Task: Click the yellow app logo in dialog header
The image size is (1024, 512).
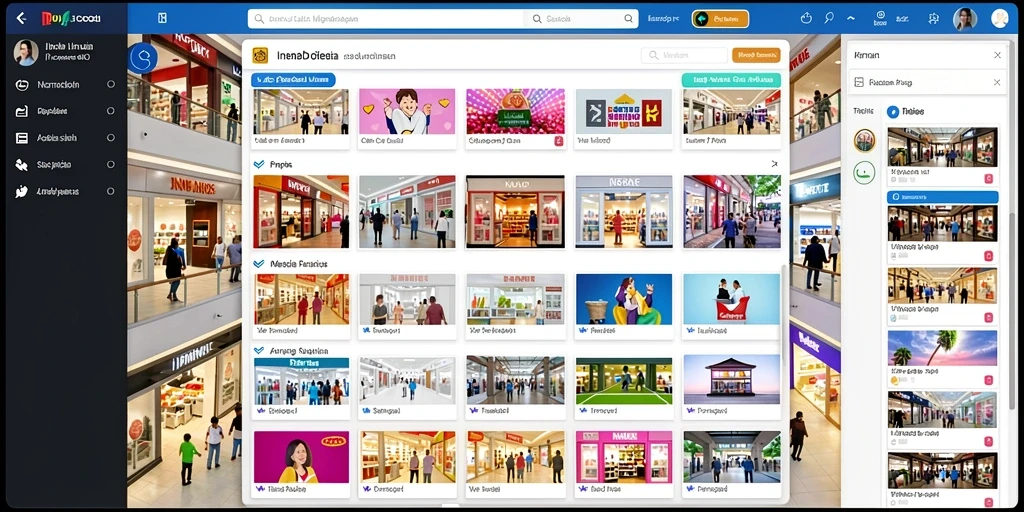Action: click(x=261, y=56)
